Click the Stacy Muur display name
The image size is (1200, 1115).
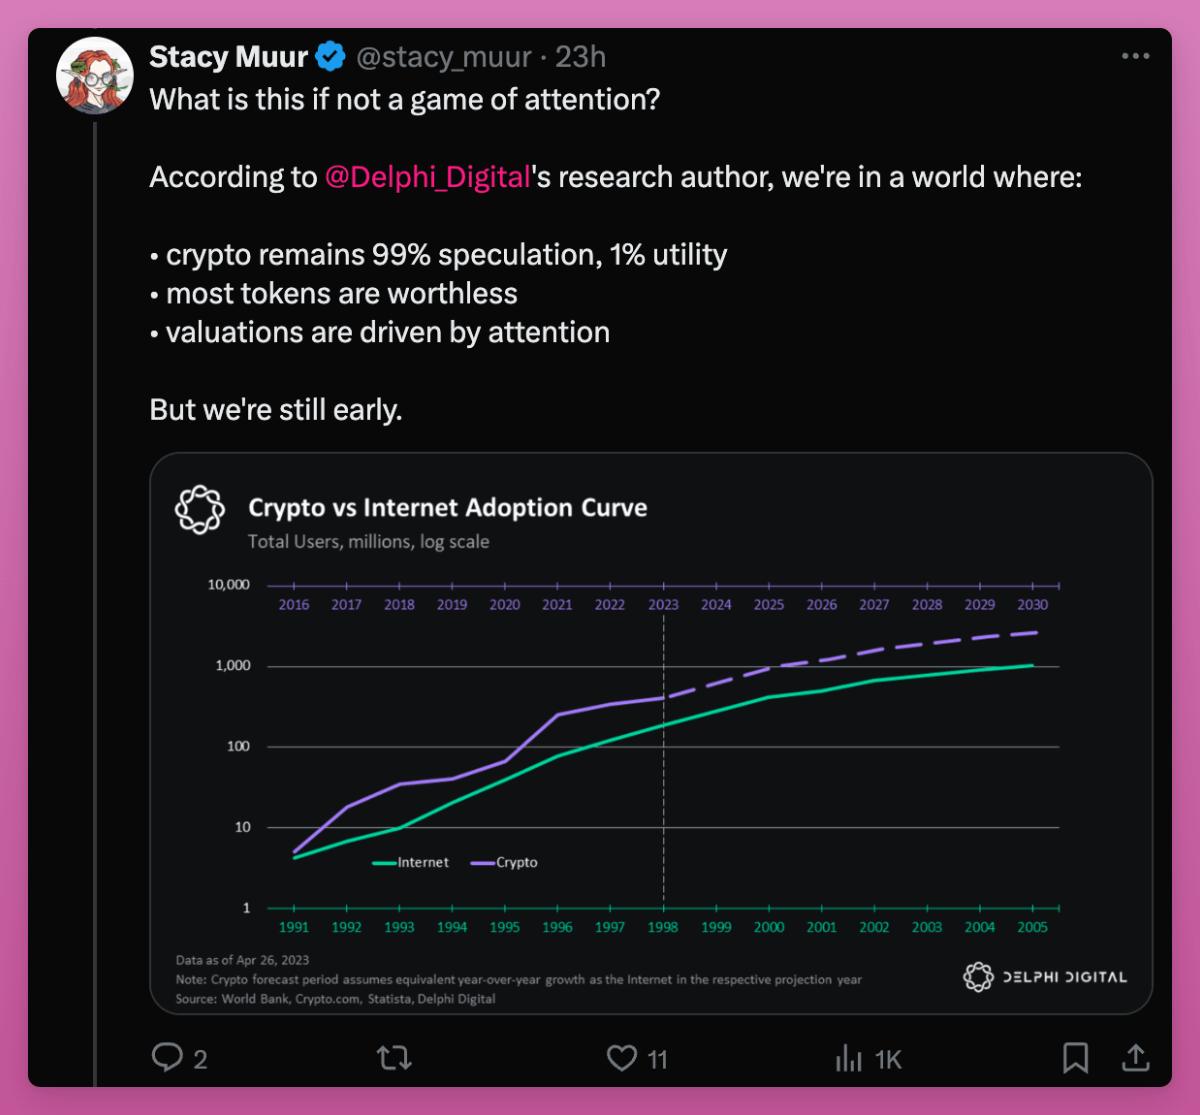(x=228, y=57)
